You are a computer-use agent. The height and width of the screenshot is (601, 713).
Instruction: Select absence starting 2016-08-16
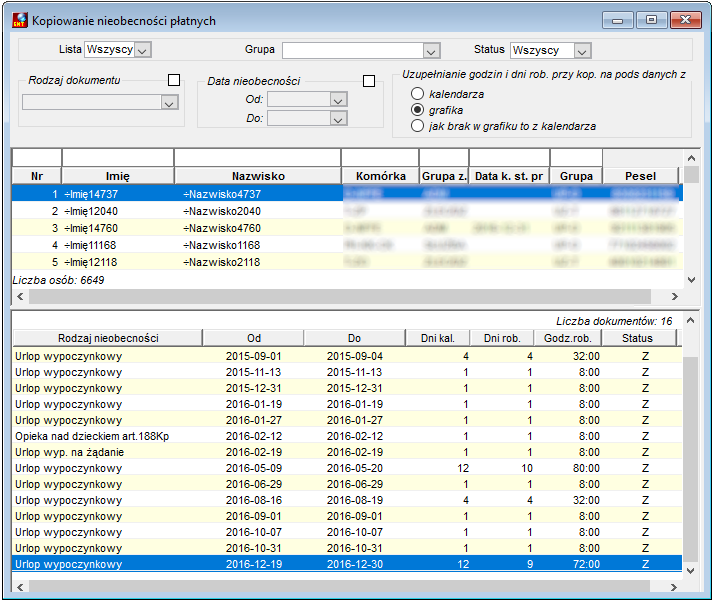[347, 500]
